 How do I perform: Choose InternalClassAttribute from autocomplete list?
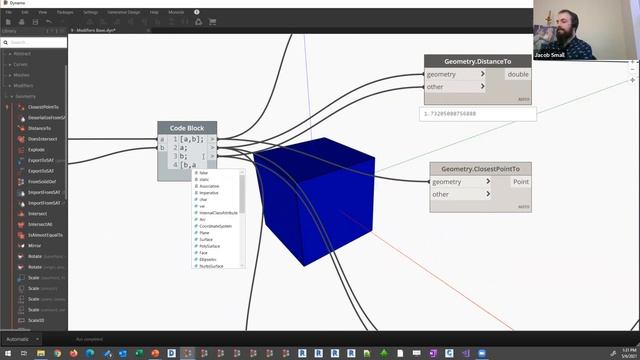217,213
